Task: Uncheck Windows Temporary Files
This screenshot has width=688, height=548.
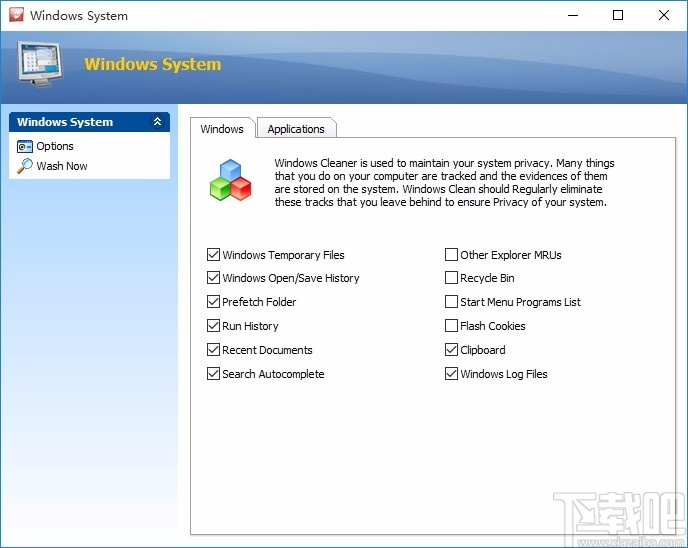Action: click(213, 254)
